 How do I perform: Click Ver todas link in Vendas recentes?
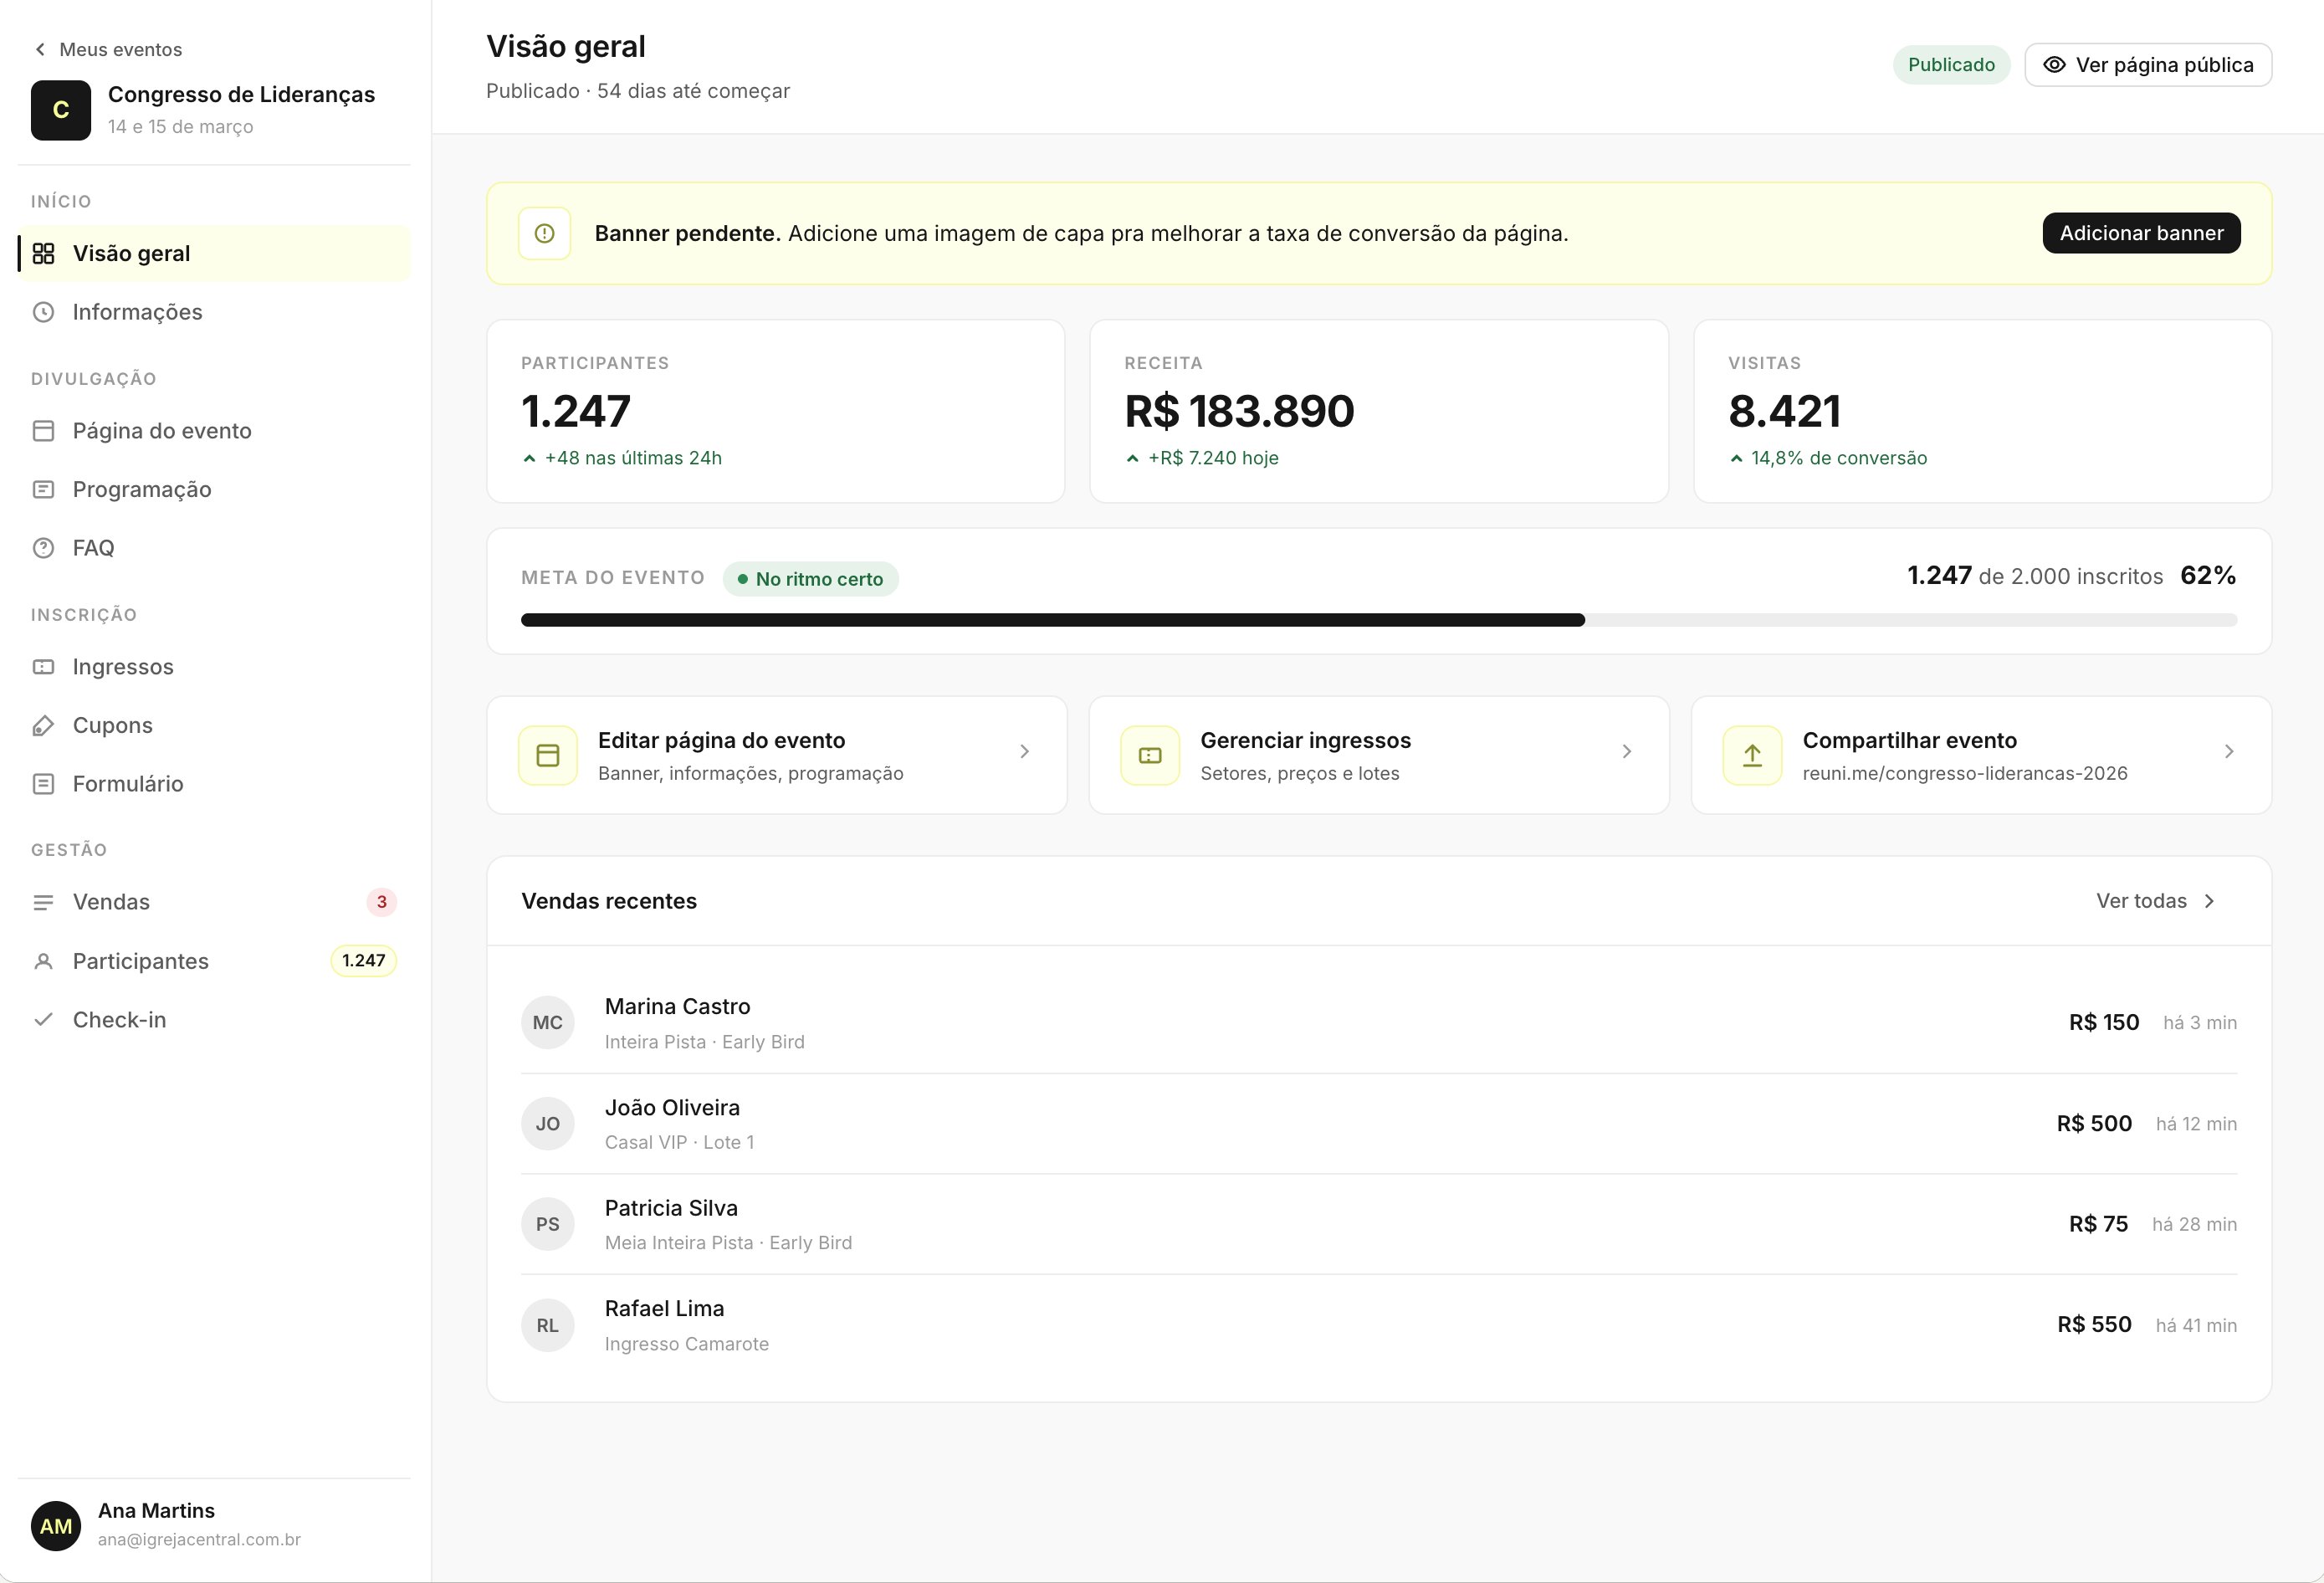coord(2156,901)
